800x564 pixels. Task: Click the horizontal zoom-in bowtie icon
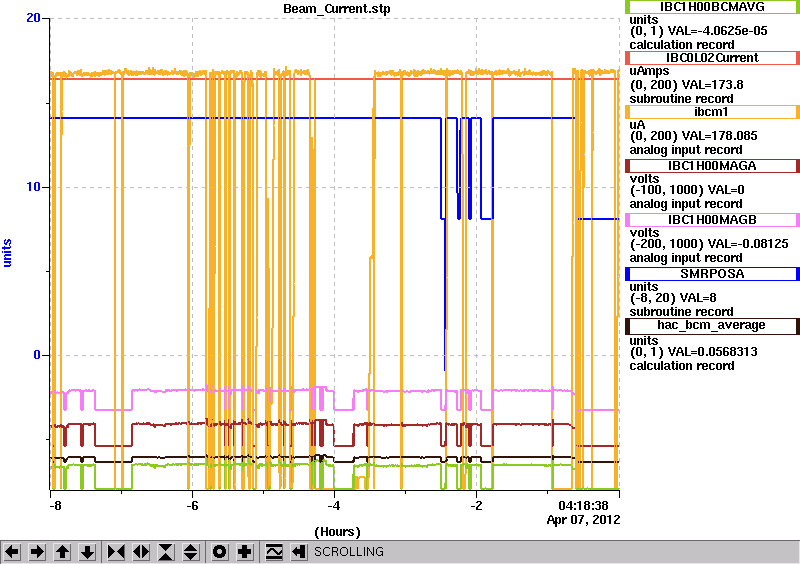click(116, 552)
